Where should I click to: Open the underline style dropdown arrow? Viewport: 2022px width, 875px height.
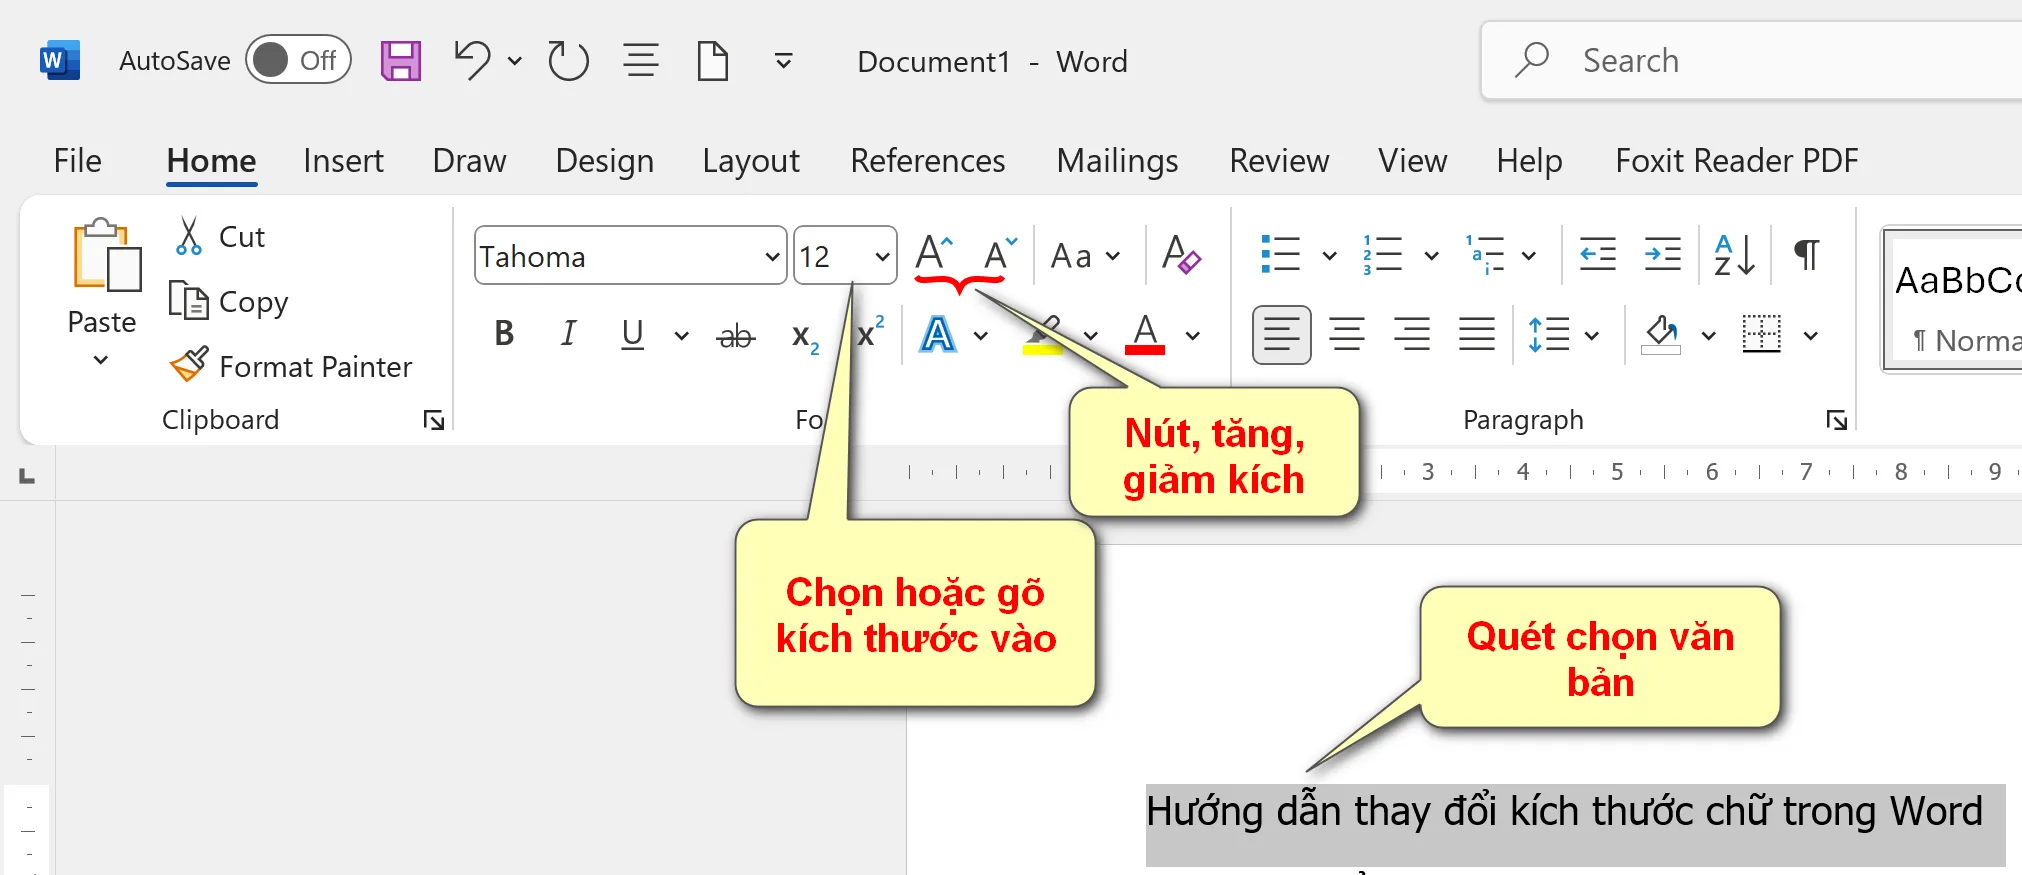coord(681,336)
